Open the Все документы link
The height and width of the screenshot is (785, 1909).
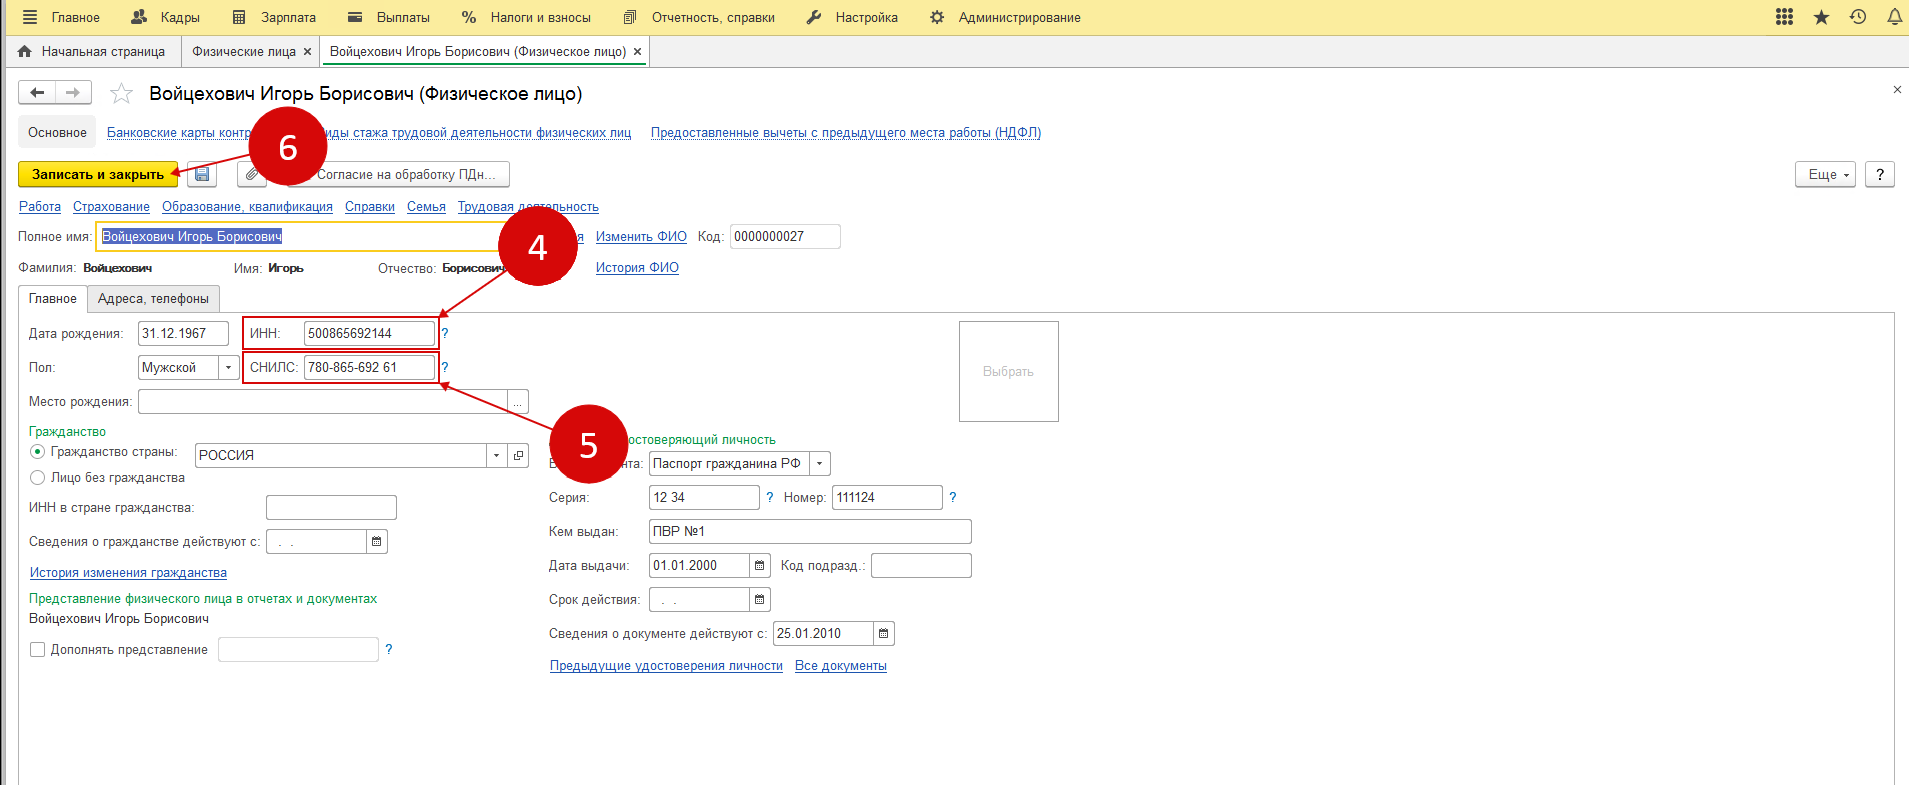pos(841,666)
